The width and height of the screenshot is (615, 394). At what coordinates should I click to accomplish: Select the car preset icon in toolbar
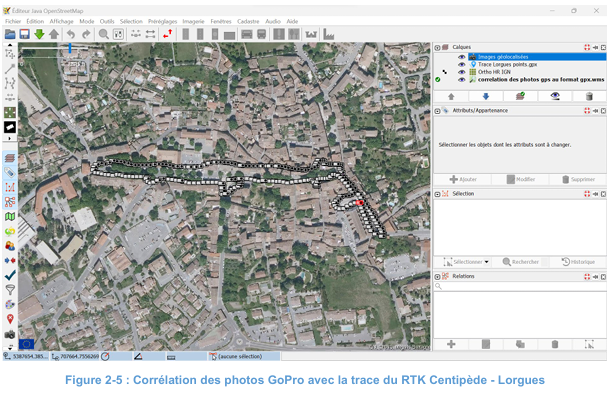tap(247, 34)
